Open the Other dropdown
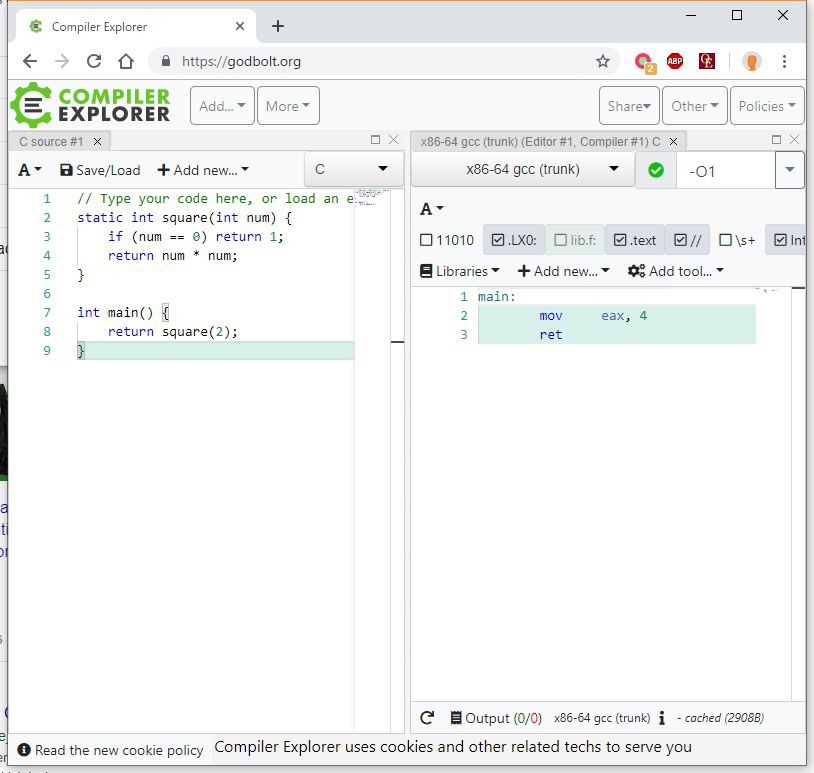Screen dimensions: 814x773 [x=695, y=106]
